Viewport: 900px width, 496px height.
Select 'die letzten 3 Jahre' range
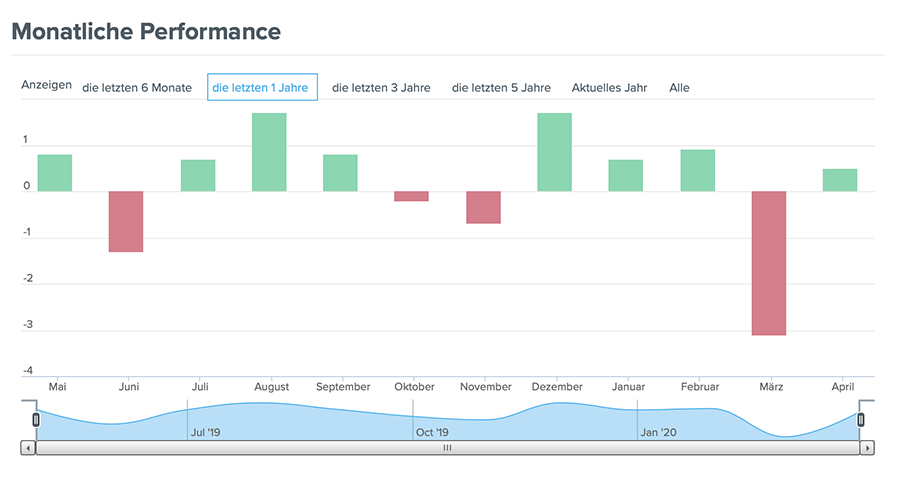point(381,88)
